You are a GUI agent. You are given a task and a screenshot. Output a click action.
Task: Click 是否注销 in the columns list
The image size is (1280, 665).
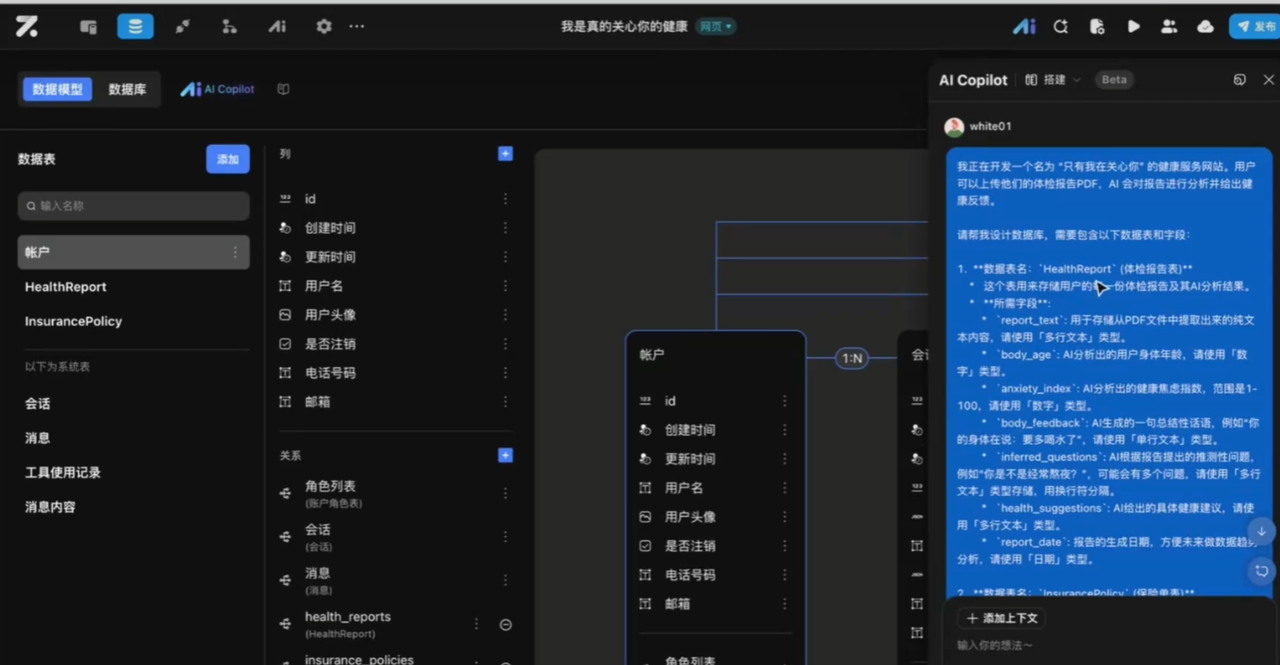click(x=330, y=344)
